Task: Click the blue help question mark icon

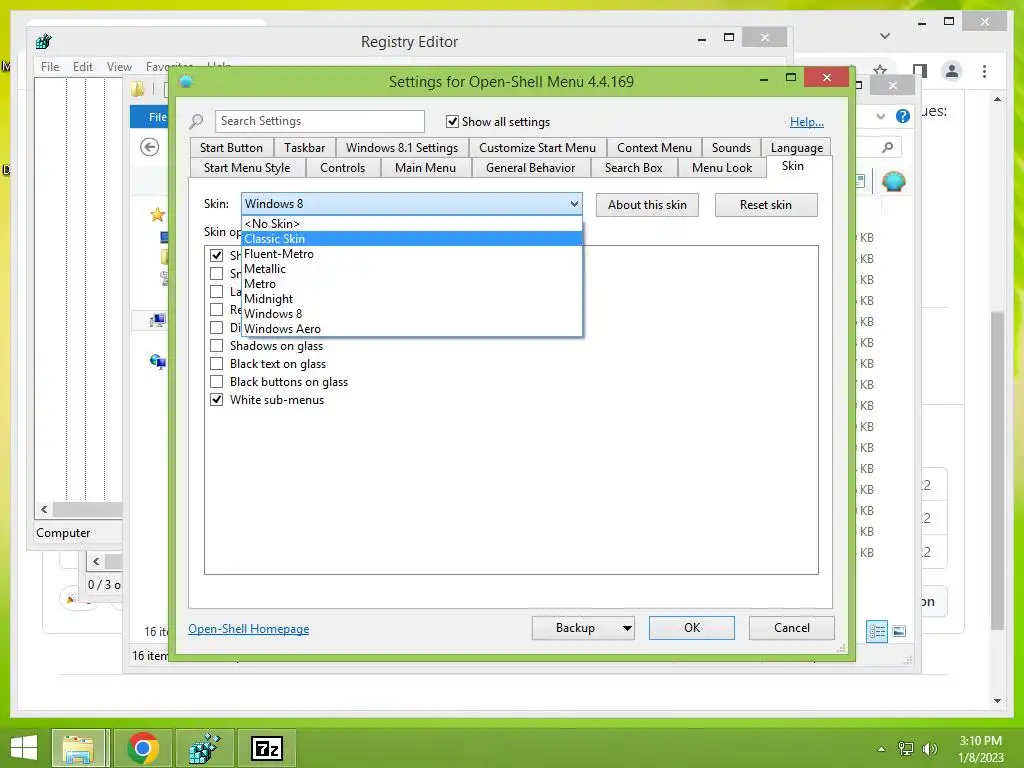Action: [903, 116]
